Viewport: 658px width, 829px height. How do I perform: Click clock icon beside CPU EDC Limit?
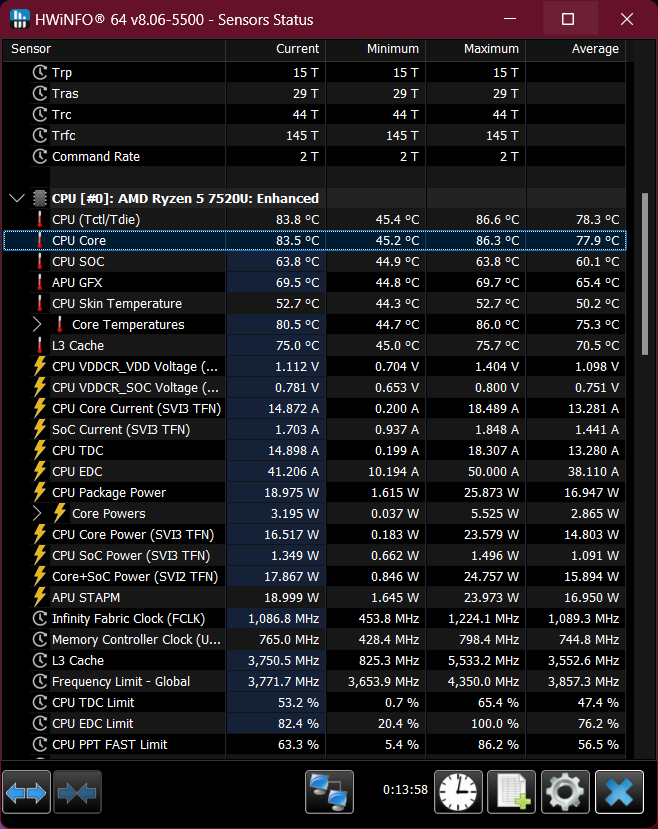[x=40, y=723]
